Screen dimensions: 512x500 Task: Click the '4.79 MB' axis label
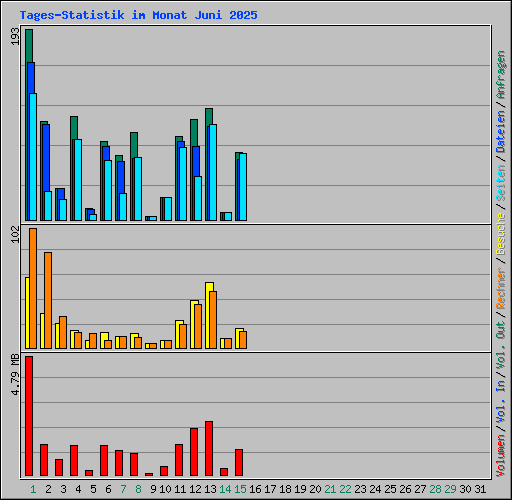pyautogui.click(x=15, y=375)
